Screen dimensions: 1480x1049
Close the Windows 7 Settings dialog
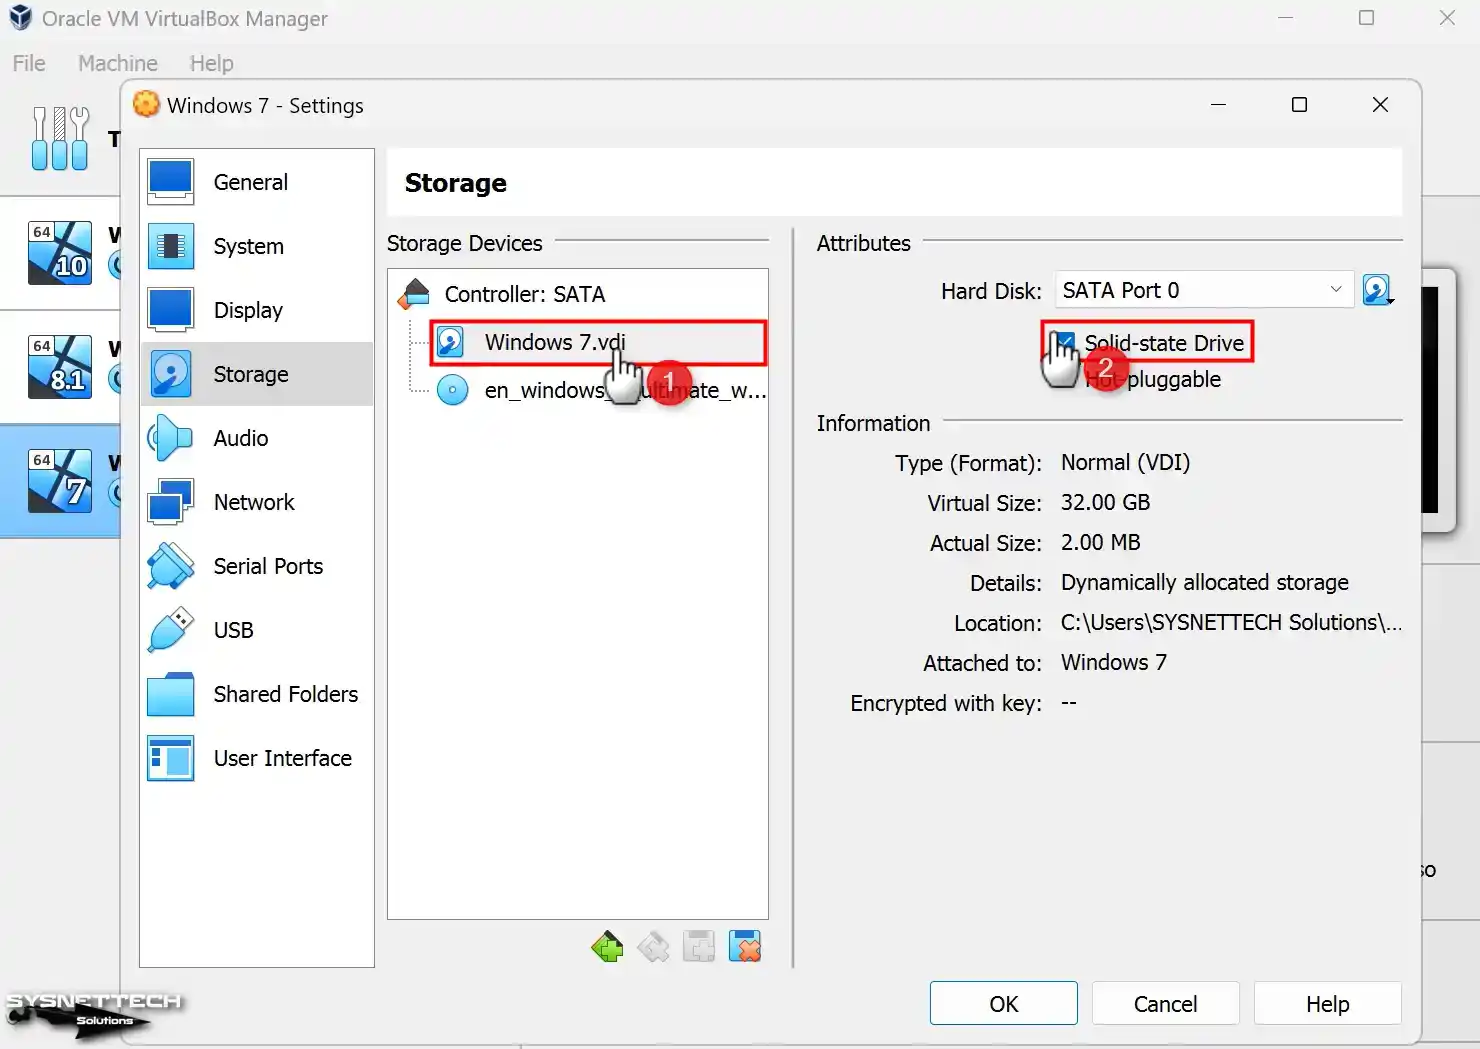click(x=1380, y=105)
